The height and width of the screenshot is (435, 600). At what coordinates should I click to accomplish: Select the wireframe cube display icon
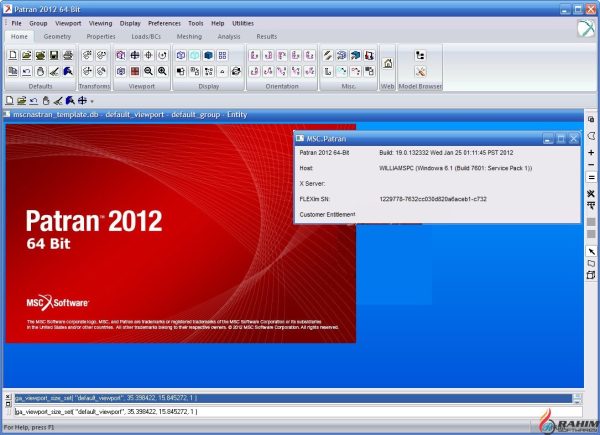point(181,55)
